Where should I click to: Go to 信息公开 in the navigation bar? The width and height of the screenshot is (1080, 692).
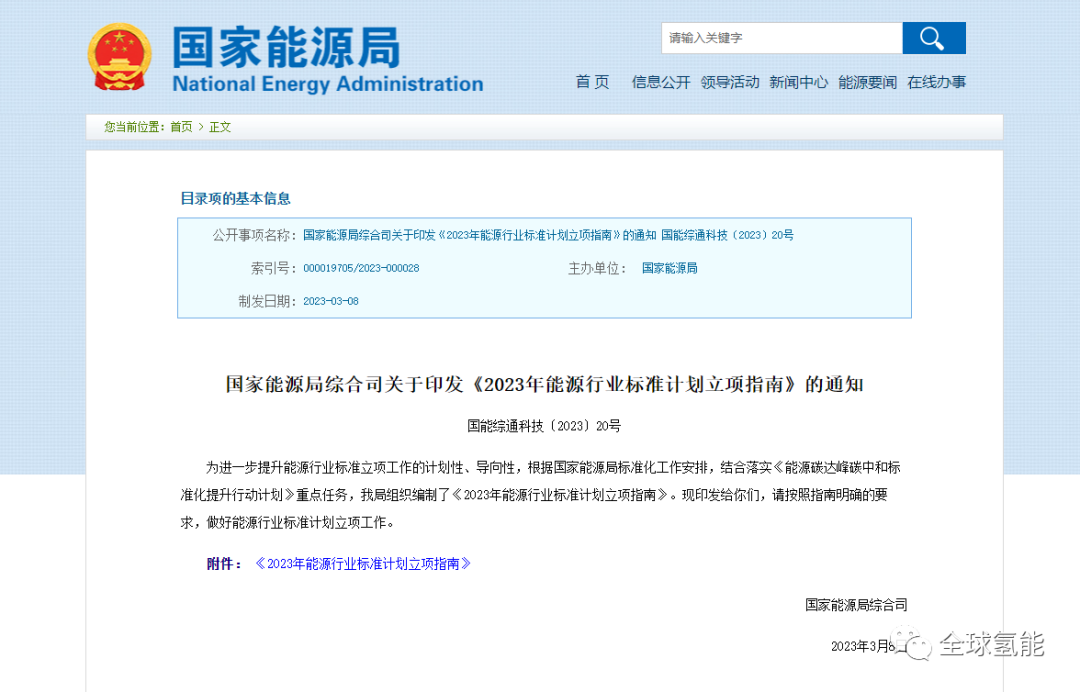(x=660, y=83)
